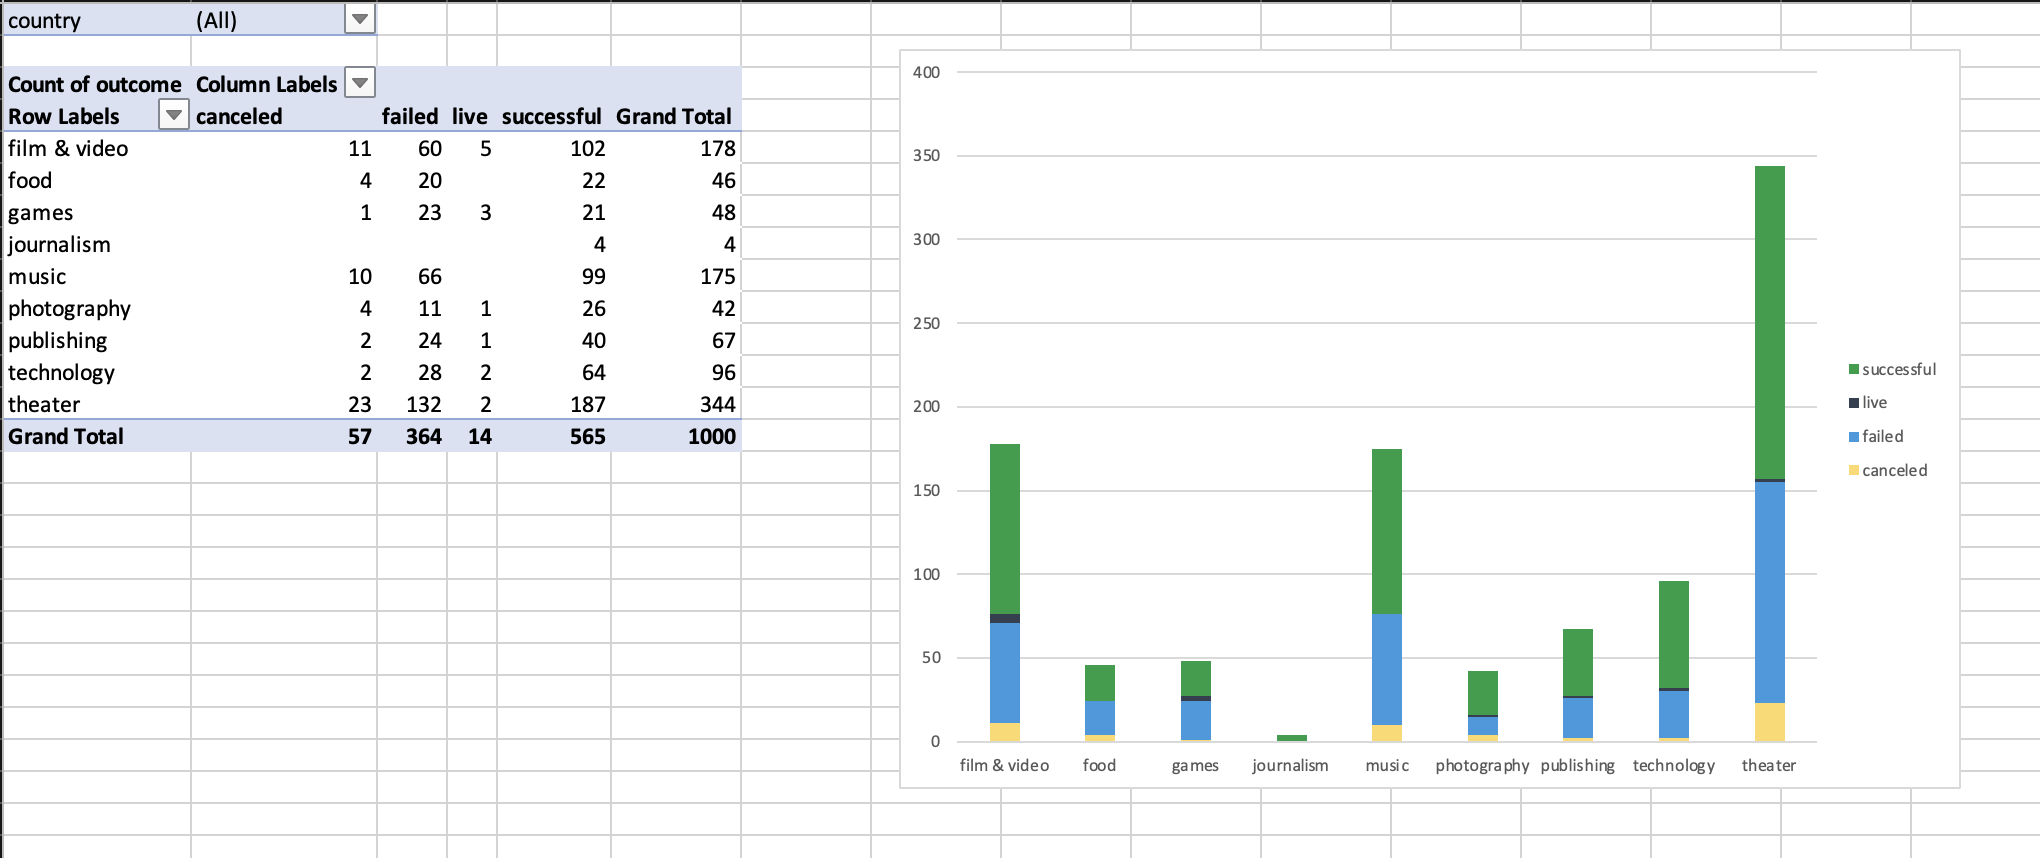Viewport: 2040px width, 858px height.
Task: Click the 'publishing' row label
Action: pyautogui.click(x=58, y=340)
